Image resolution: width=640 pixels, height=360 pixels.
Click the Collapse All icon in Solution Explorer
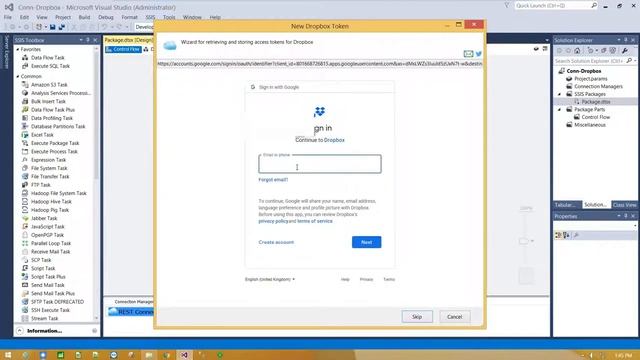(x=604, y=51)
